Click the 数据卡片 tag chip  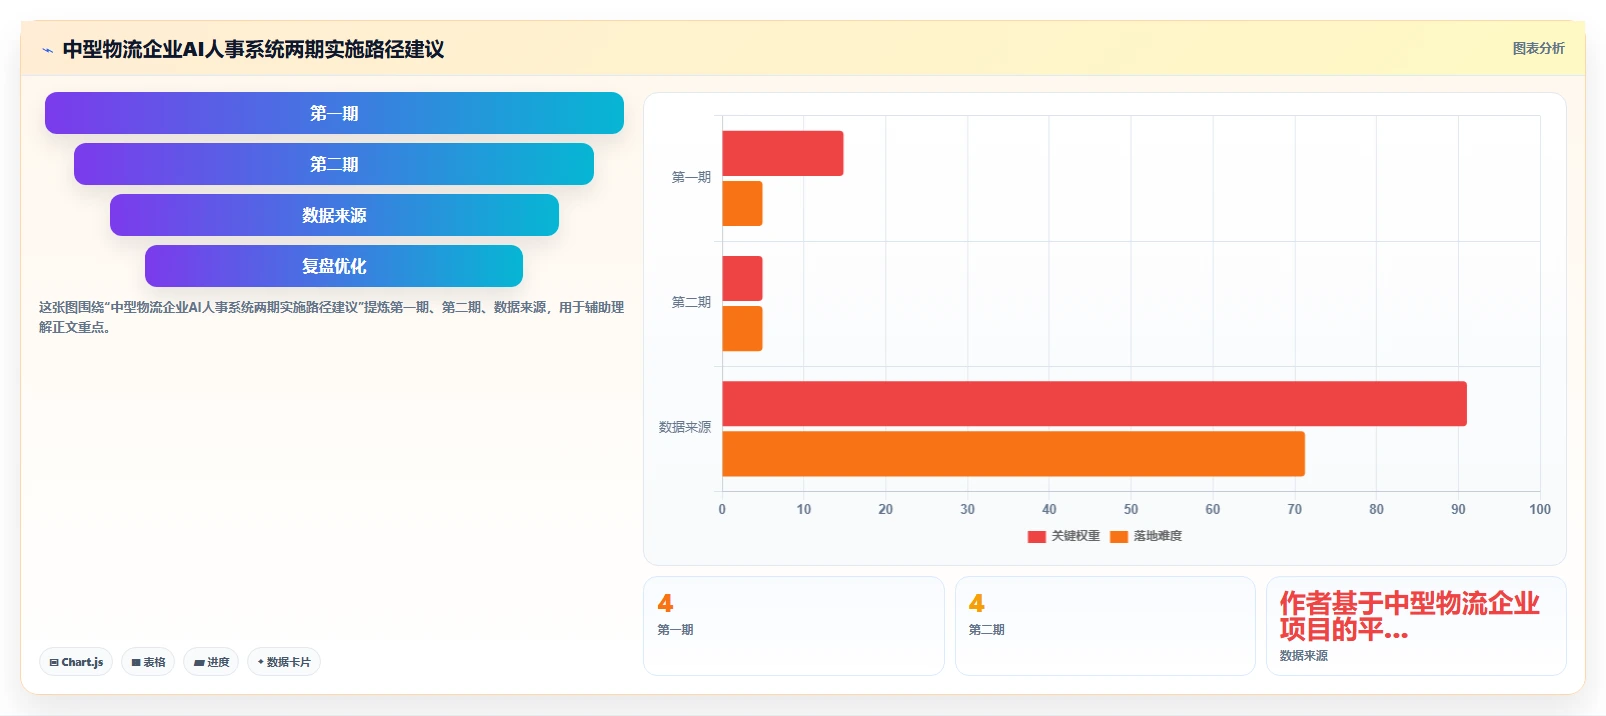point(284,662)
